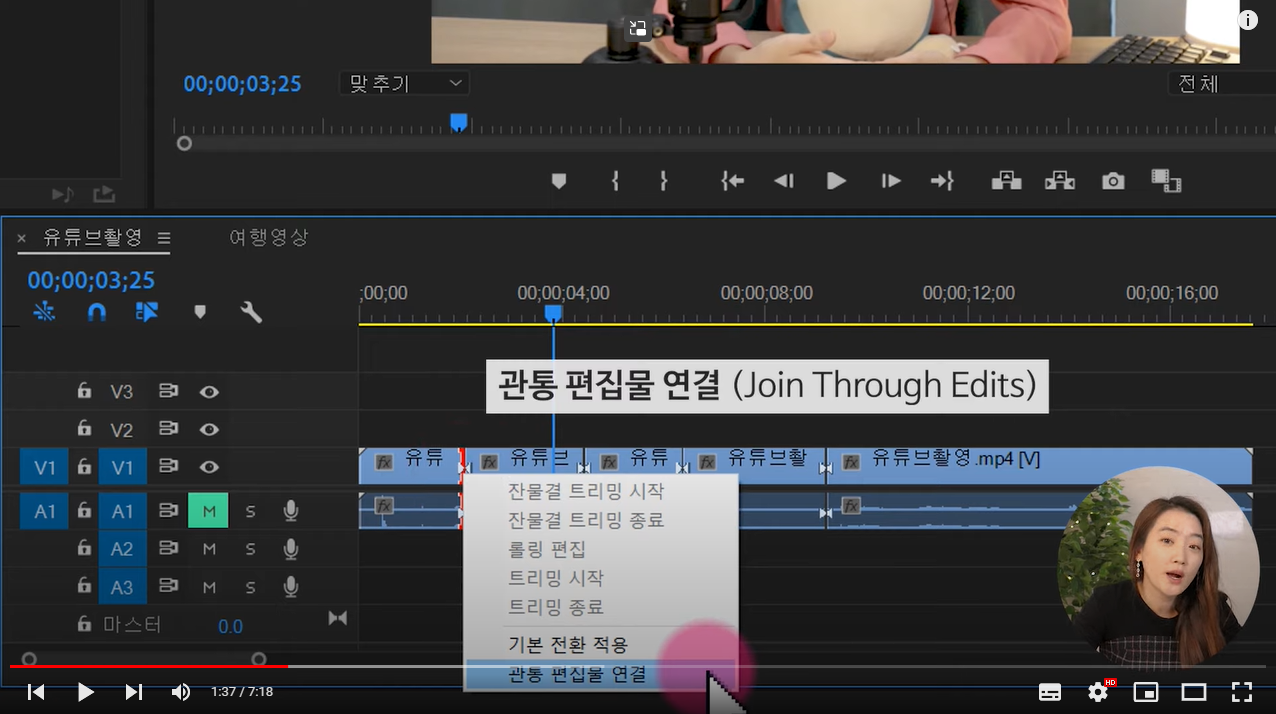Open YouTube player settings gear
The width and height of the screenshot is (1276, 714).
[1099, 691]
